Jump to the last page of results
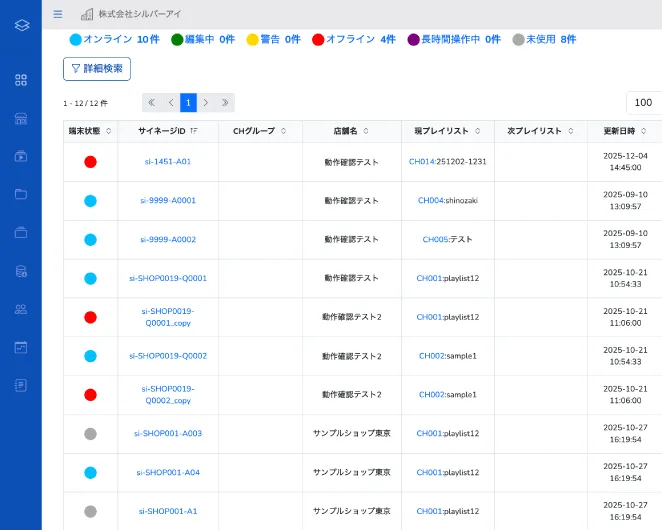The image size is (662, 530). click(x=225, y=102)
